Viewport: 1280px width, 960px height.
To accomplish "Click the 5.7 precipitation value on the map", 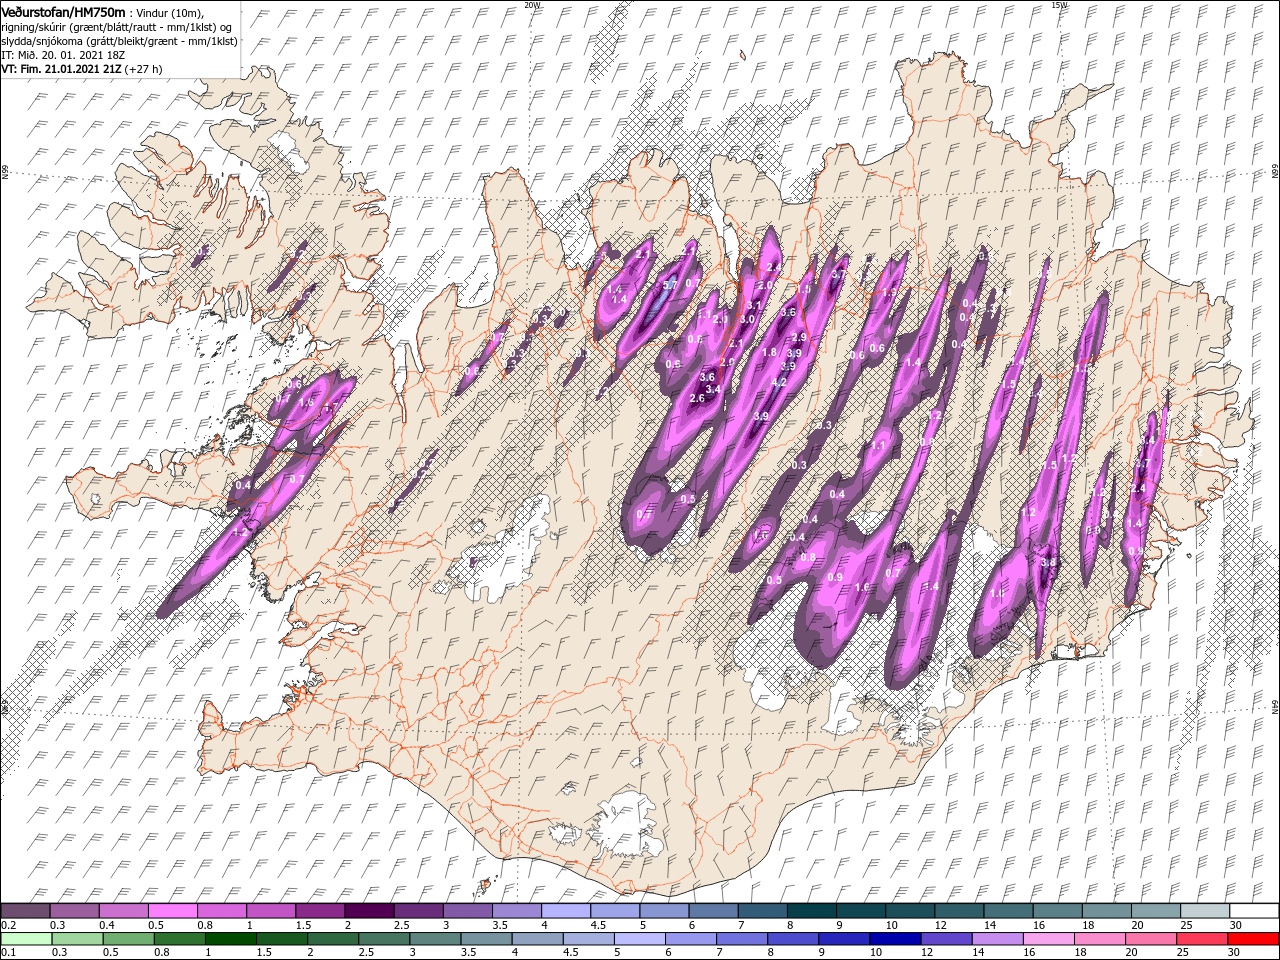I will [670, 285].
